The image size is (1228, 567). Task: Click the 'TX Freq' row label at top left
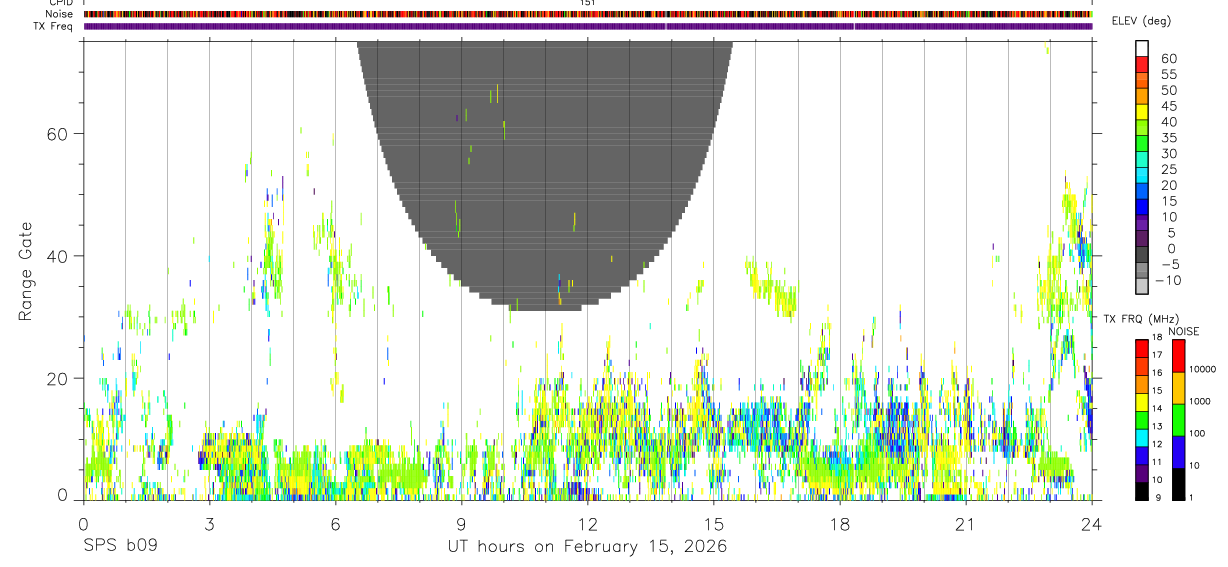click(x=54, y=26)
